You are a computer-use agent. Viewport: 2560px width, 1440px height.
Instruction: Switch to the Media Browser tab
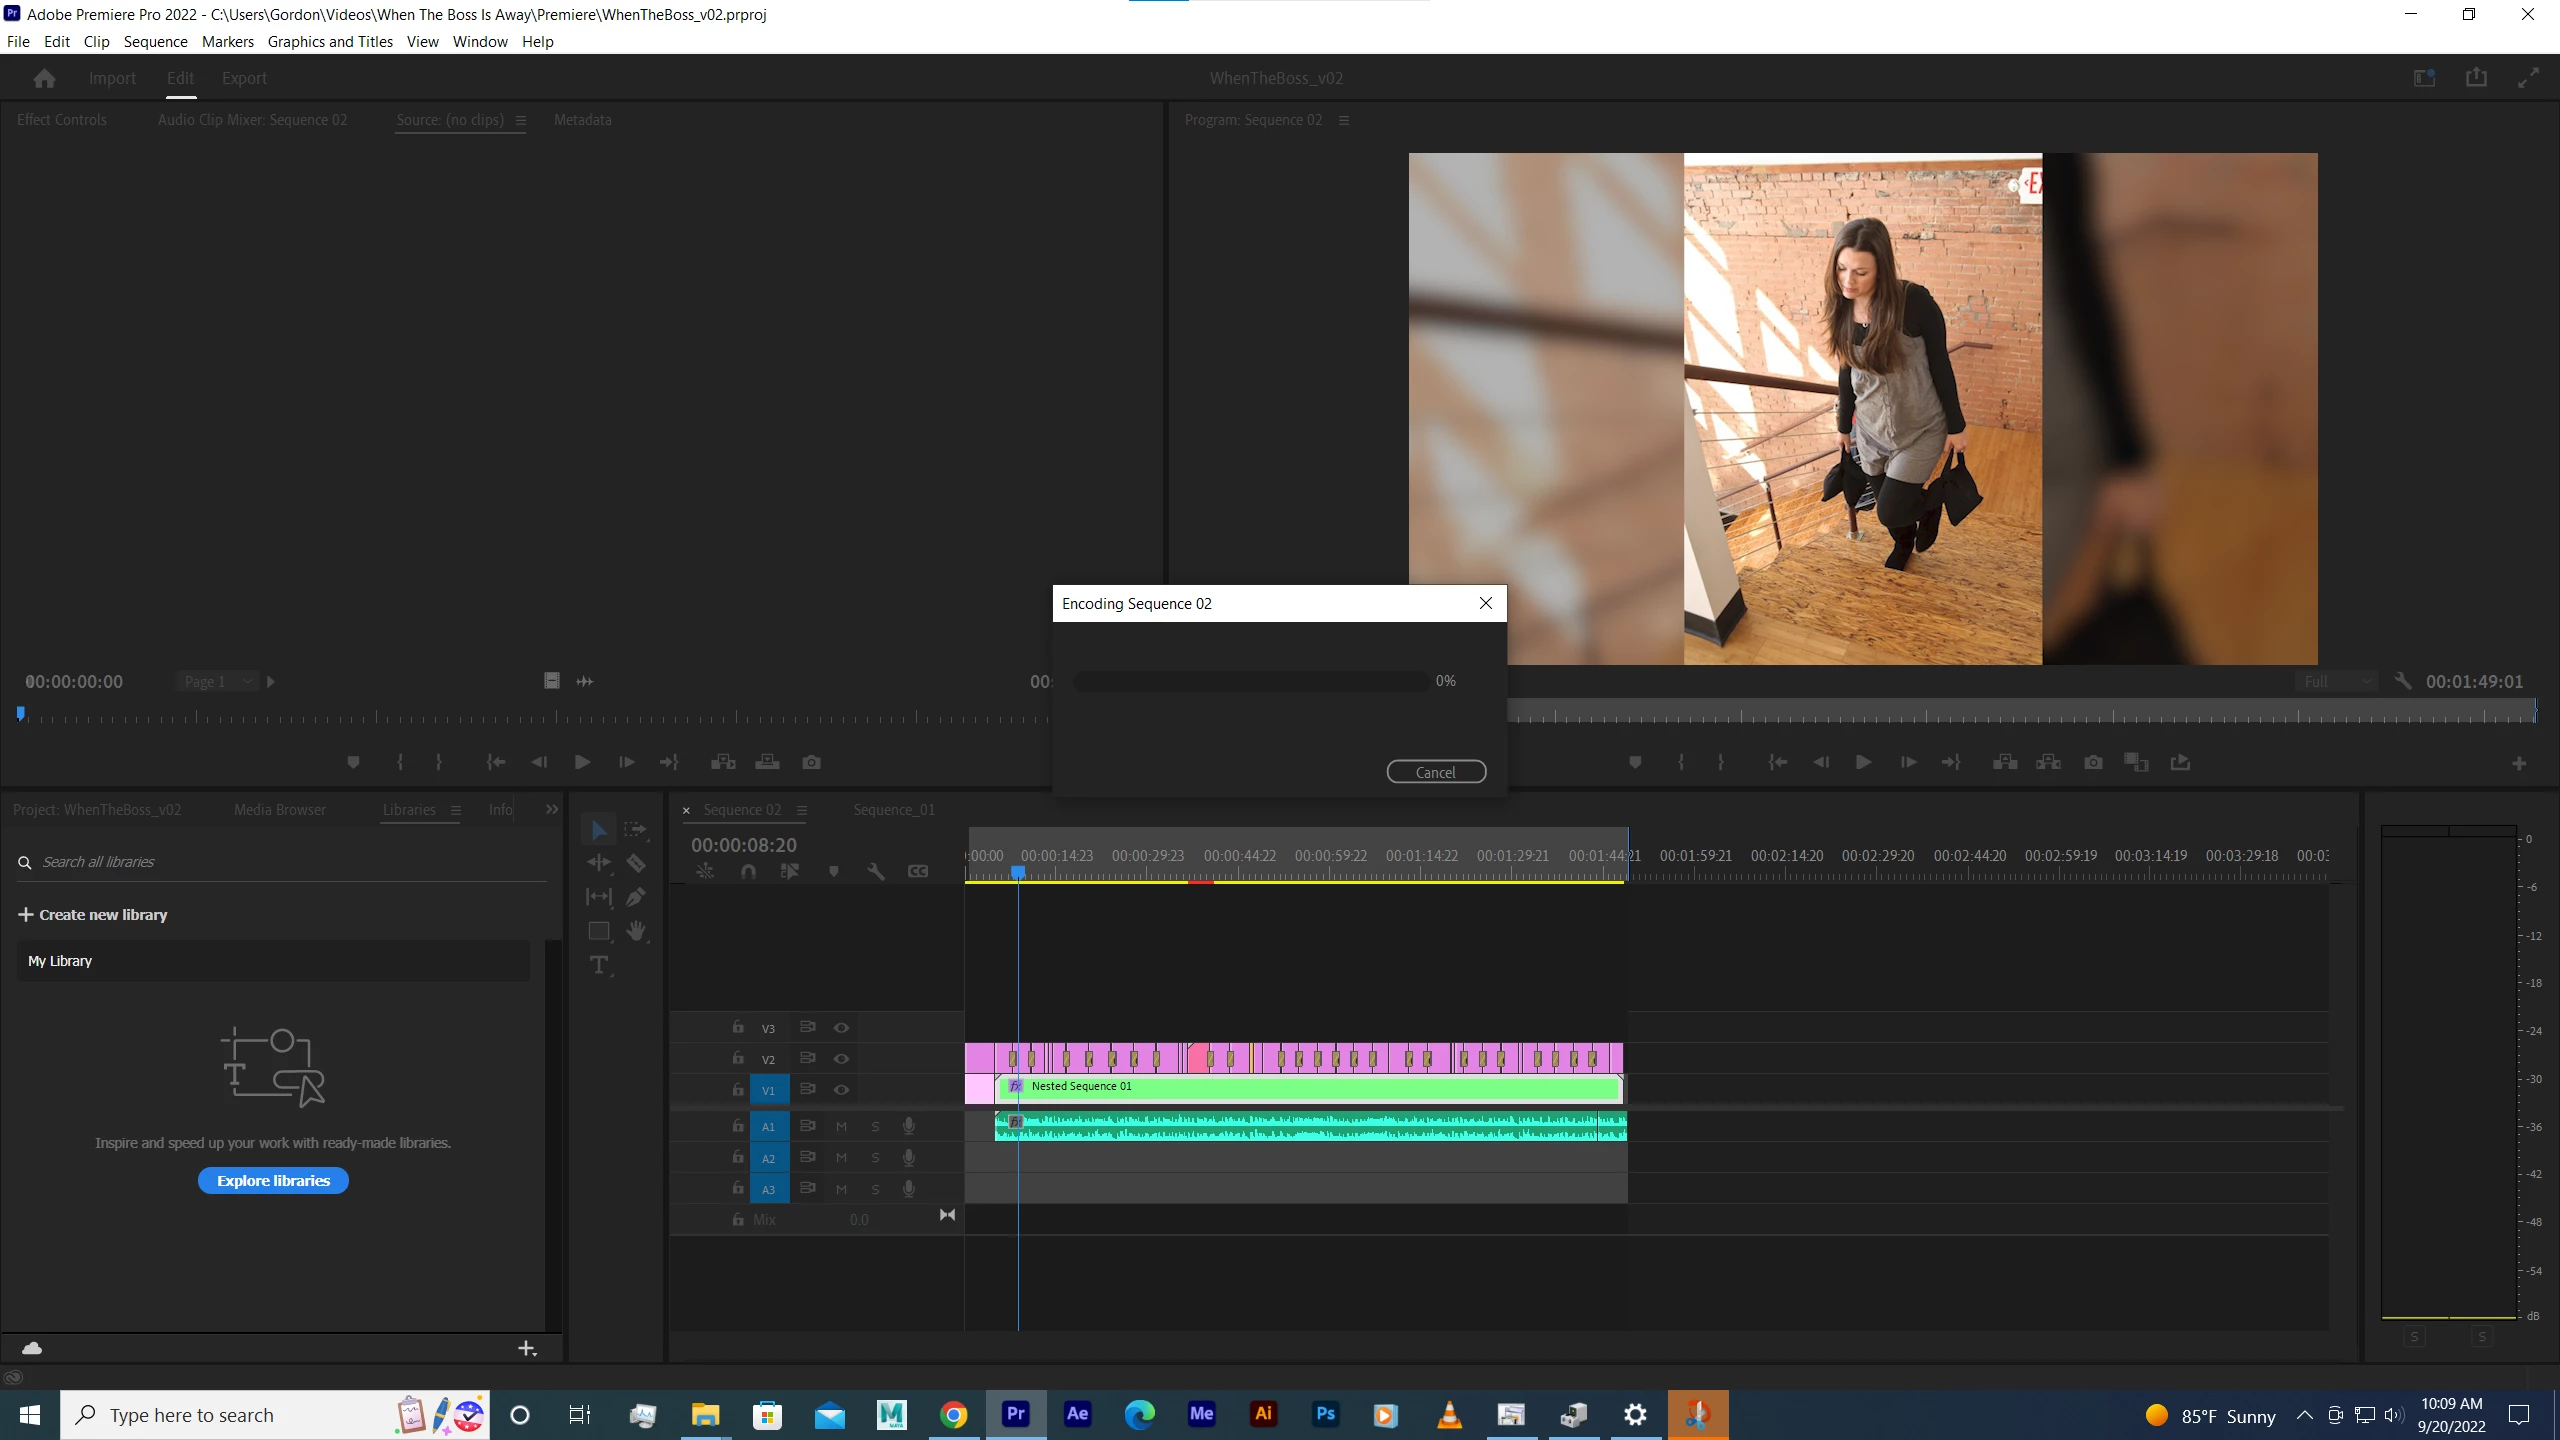pos(279,810)
